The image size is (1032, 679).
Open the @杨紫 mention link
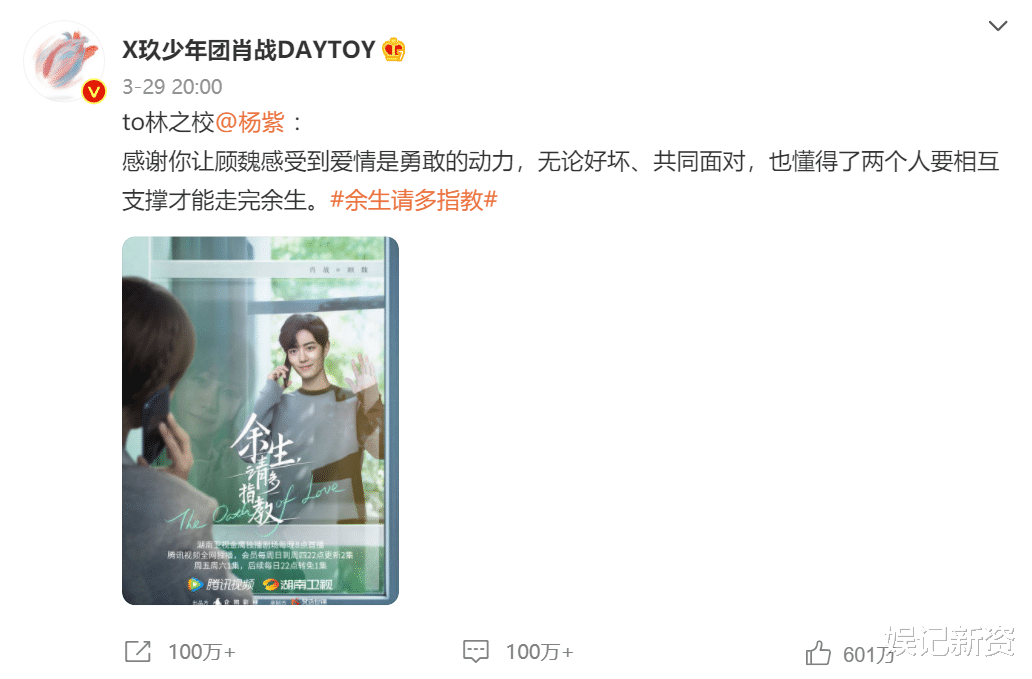[249, 122]
